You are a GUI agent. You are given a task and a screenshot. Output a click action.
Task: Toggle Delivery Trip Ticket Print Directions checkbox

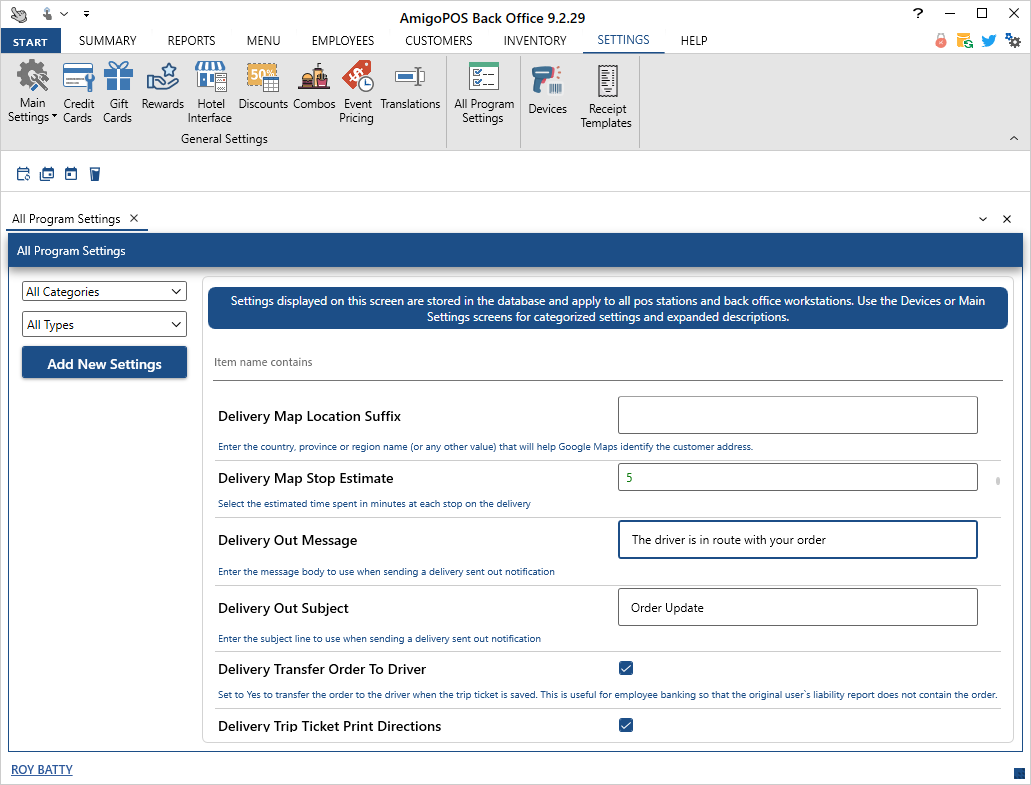[x=626, y=725]
